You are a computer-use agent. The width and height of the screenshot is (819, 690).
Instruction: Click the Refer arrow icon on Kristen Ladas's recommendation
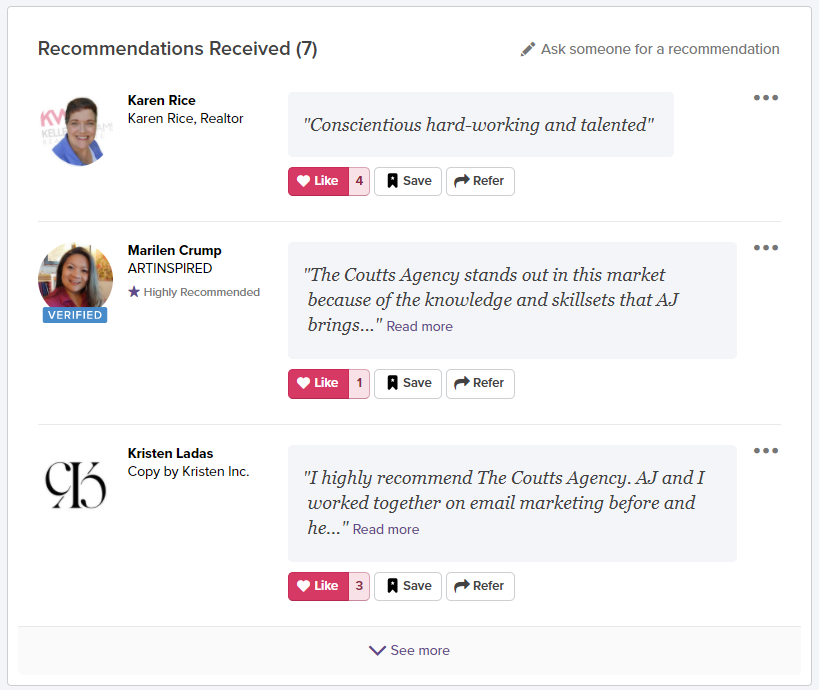[x=463, y=586]
